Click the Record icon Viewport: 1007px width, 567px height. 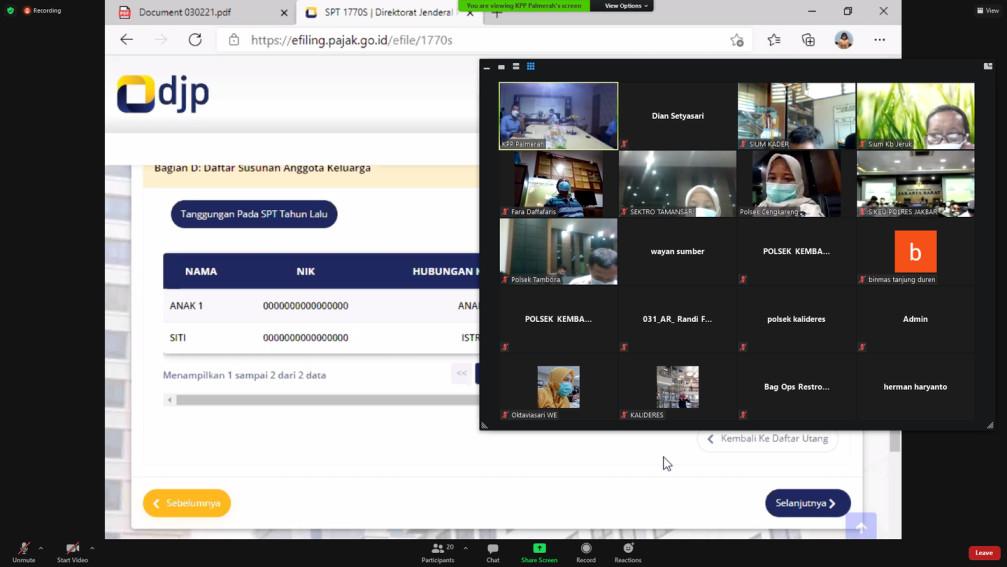click(x=586, y=548)
